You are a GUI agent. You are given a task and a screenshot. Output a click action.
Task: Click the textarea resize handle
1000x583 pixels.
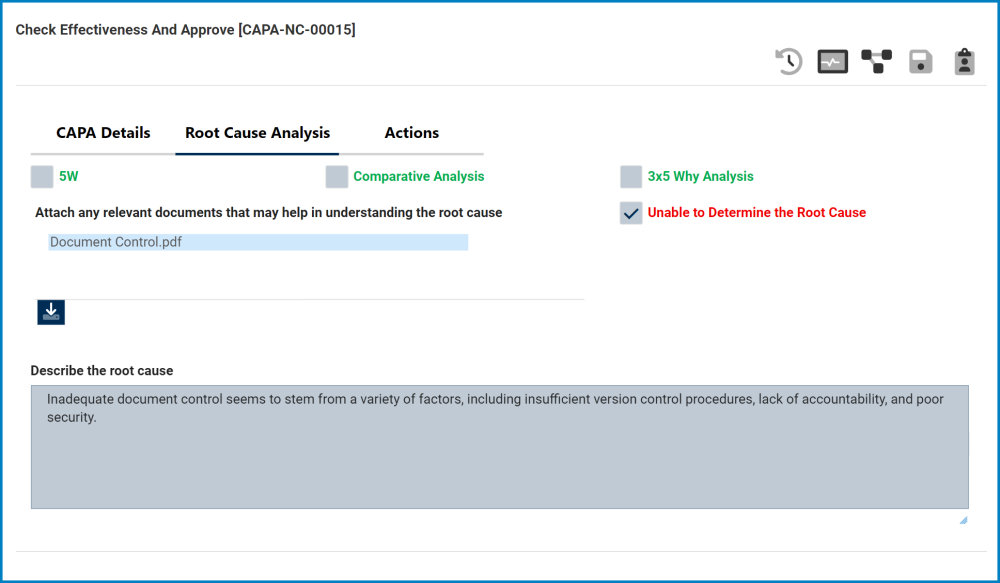point(964,519)
